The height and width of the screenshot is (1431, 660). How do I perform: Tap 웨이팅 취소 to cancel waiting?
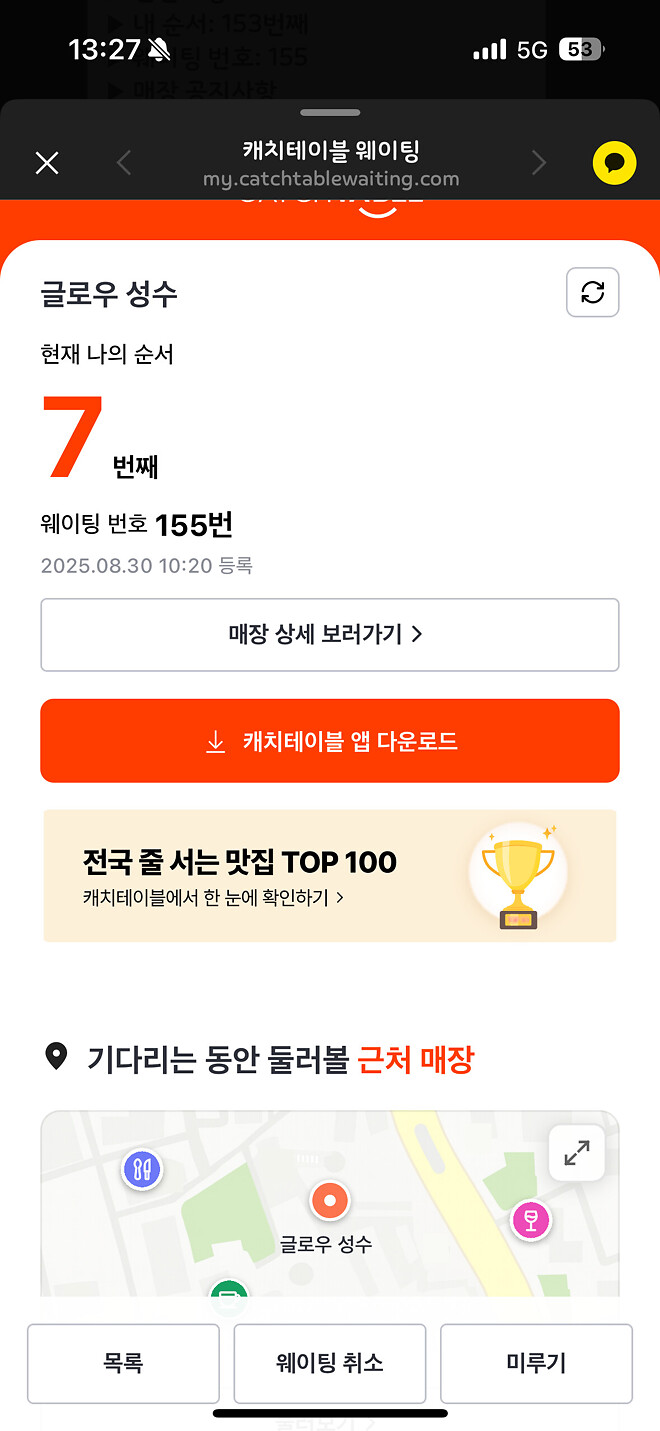(x=330, y=1364)
